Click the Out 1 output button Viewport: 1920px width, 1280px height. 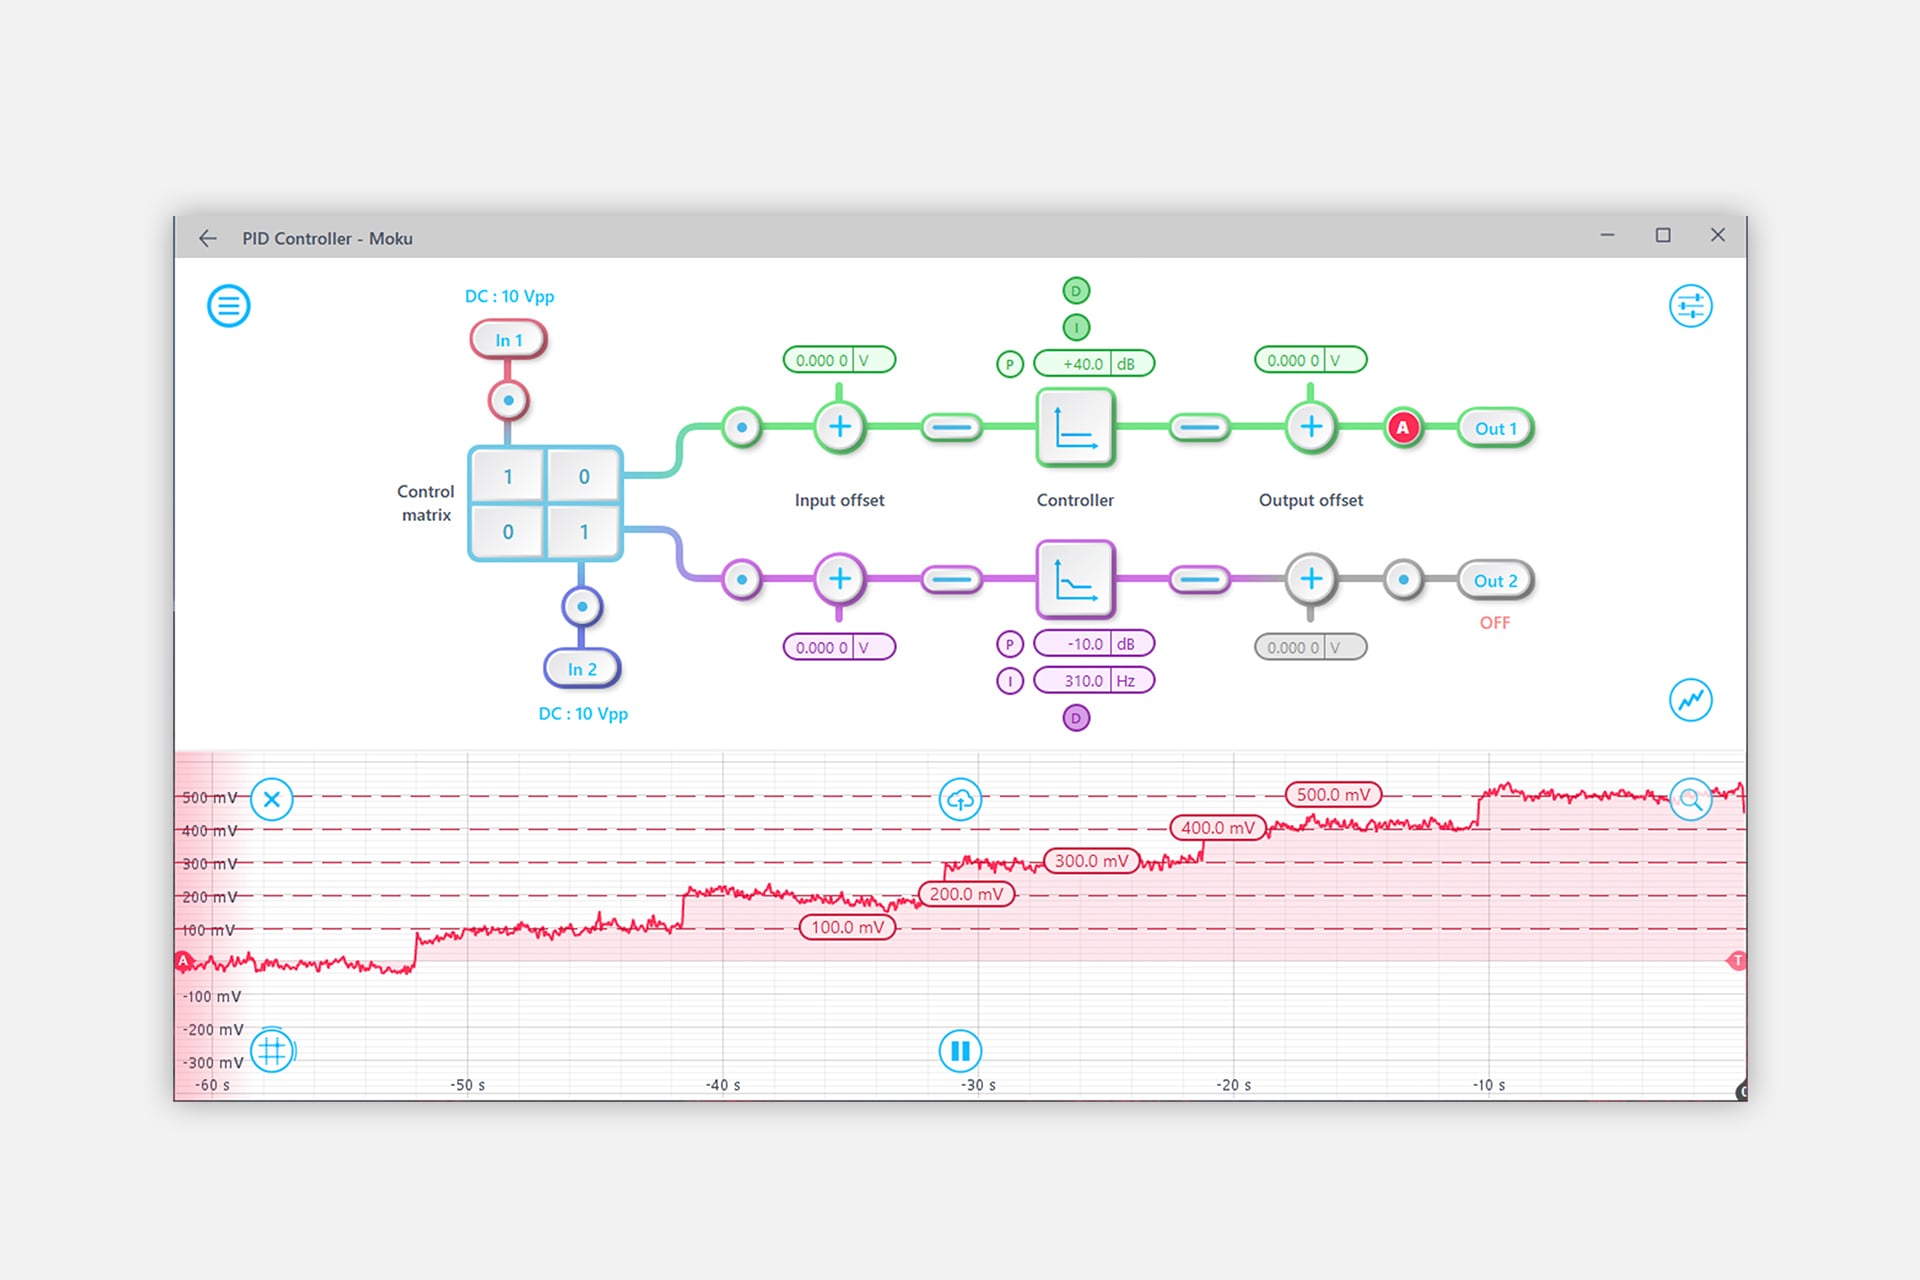pyautogui.click(x=1495, y=428)
